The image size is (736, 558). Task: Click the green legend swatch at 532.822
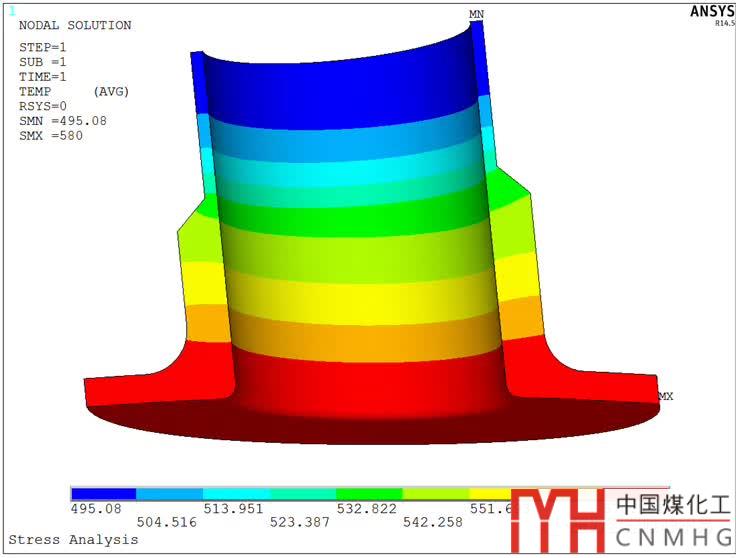tap(370, 494)
